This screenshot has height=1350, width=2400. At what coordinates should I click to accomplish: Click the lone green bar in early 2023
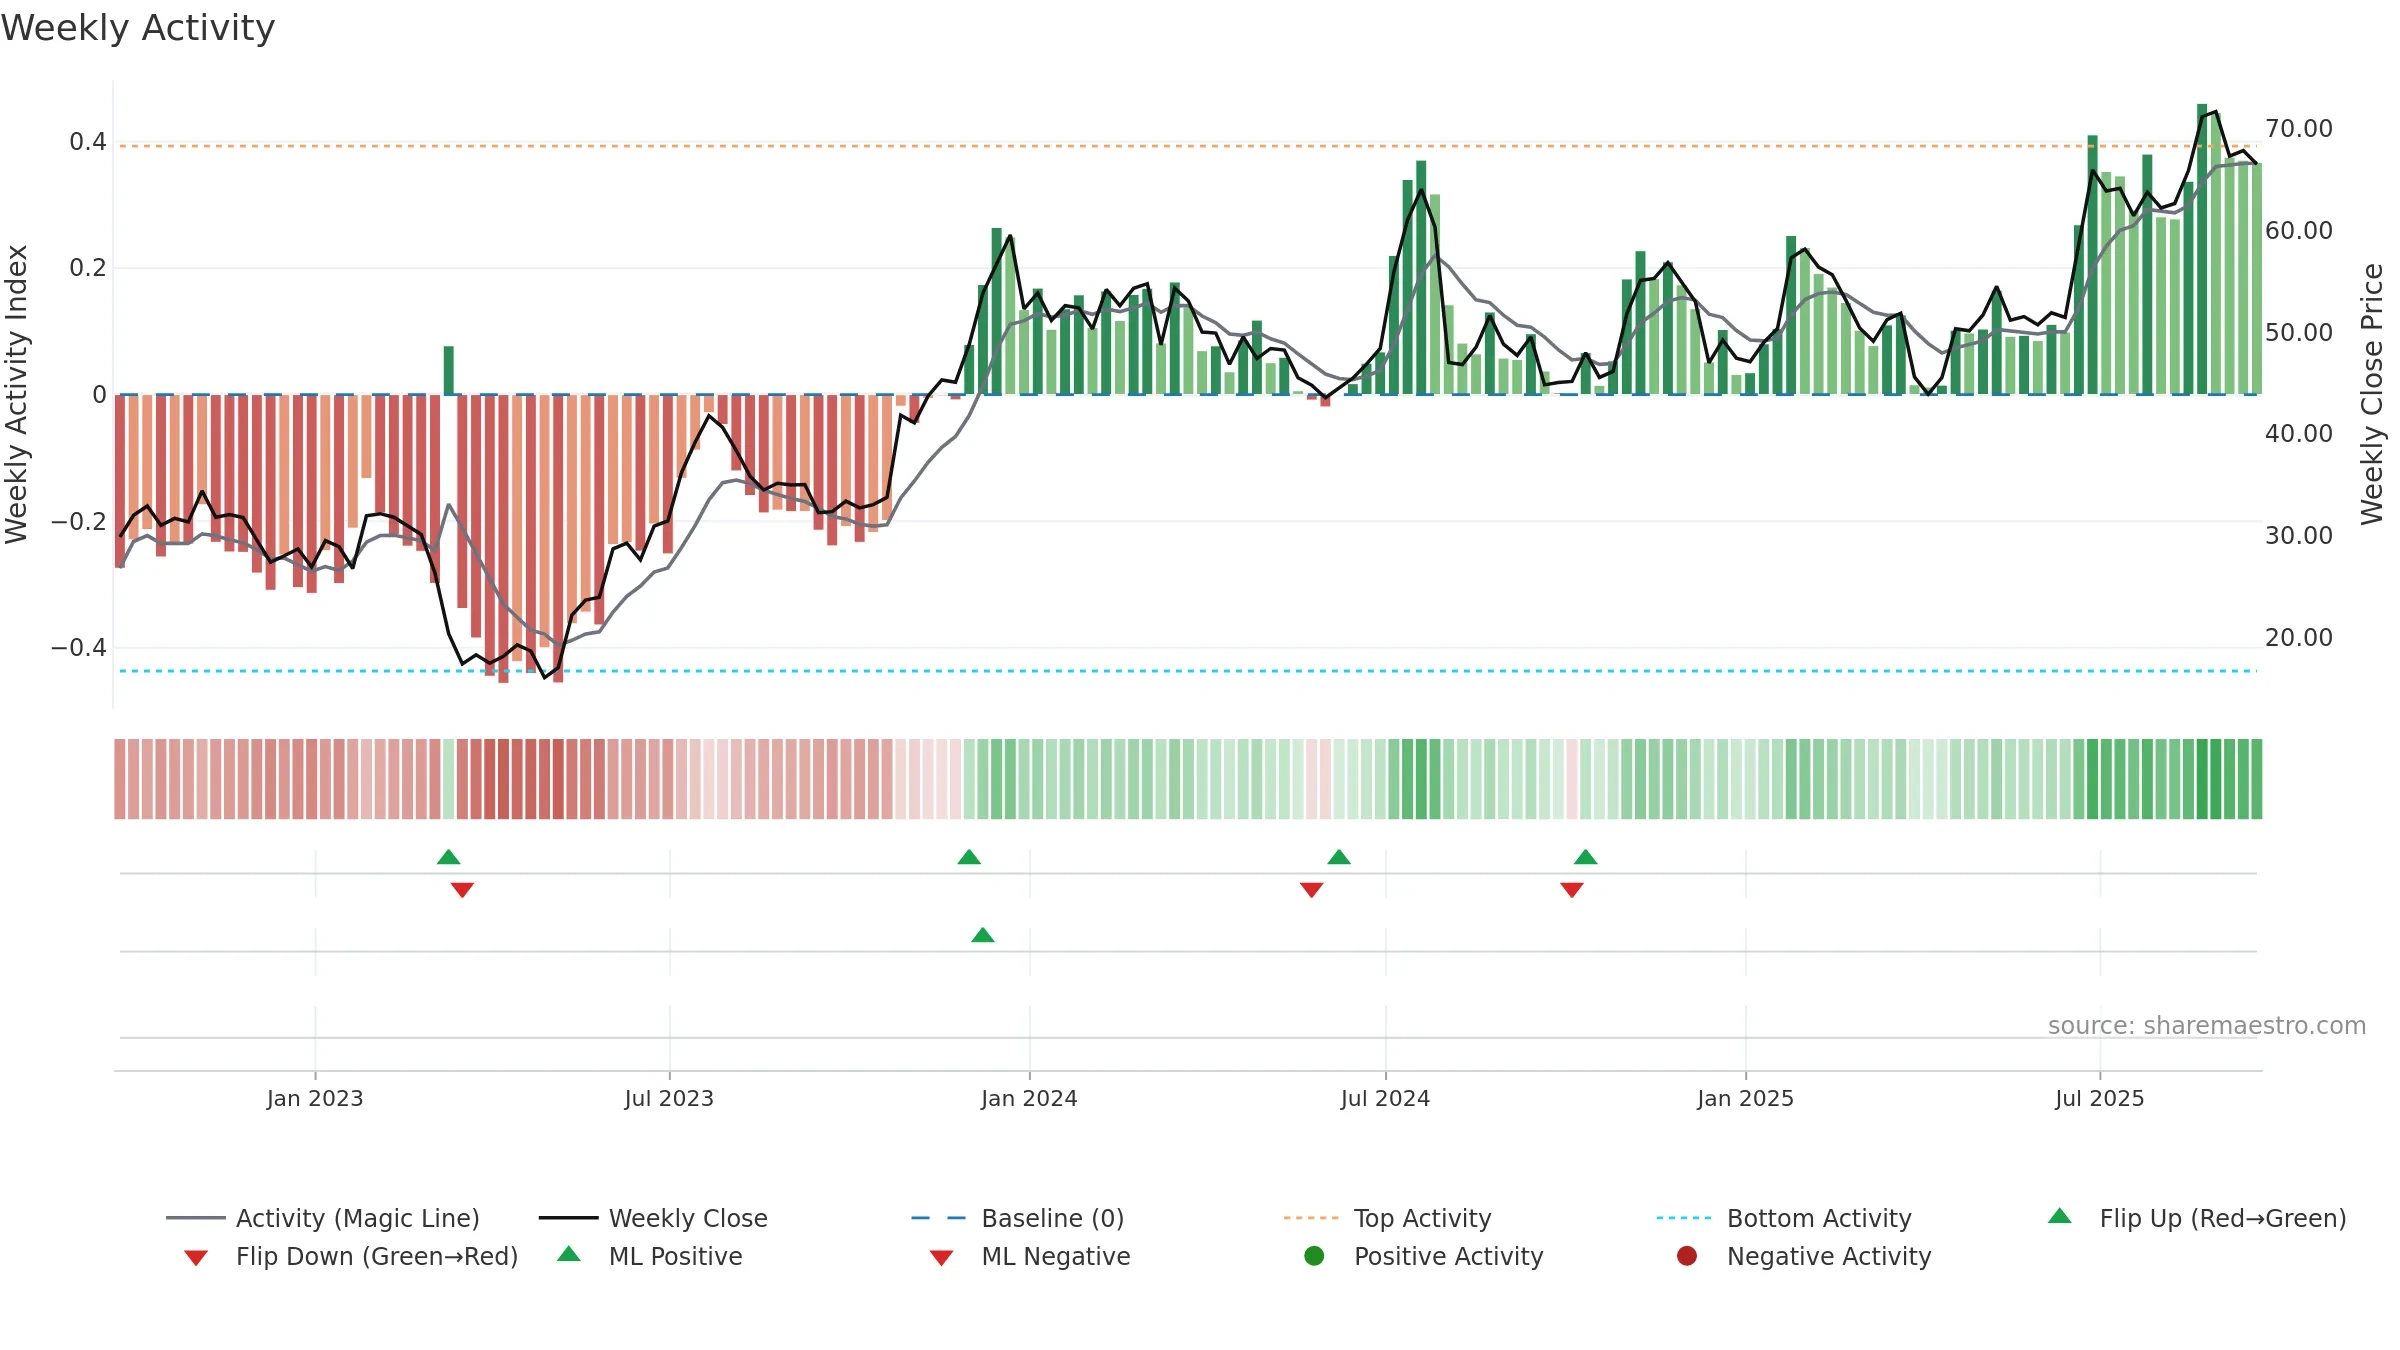(x=449, y=370)
